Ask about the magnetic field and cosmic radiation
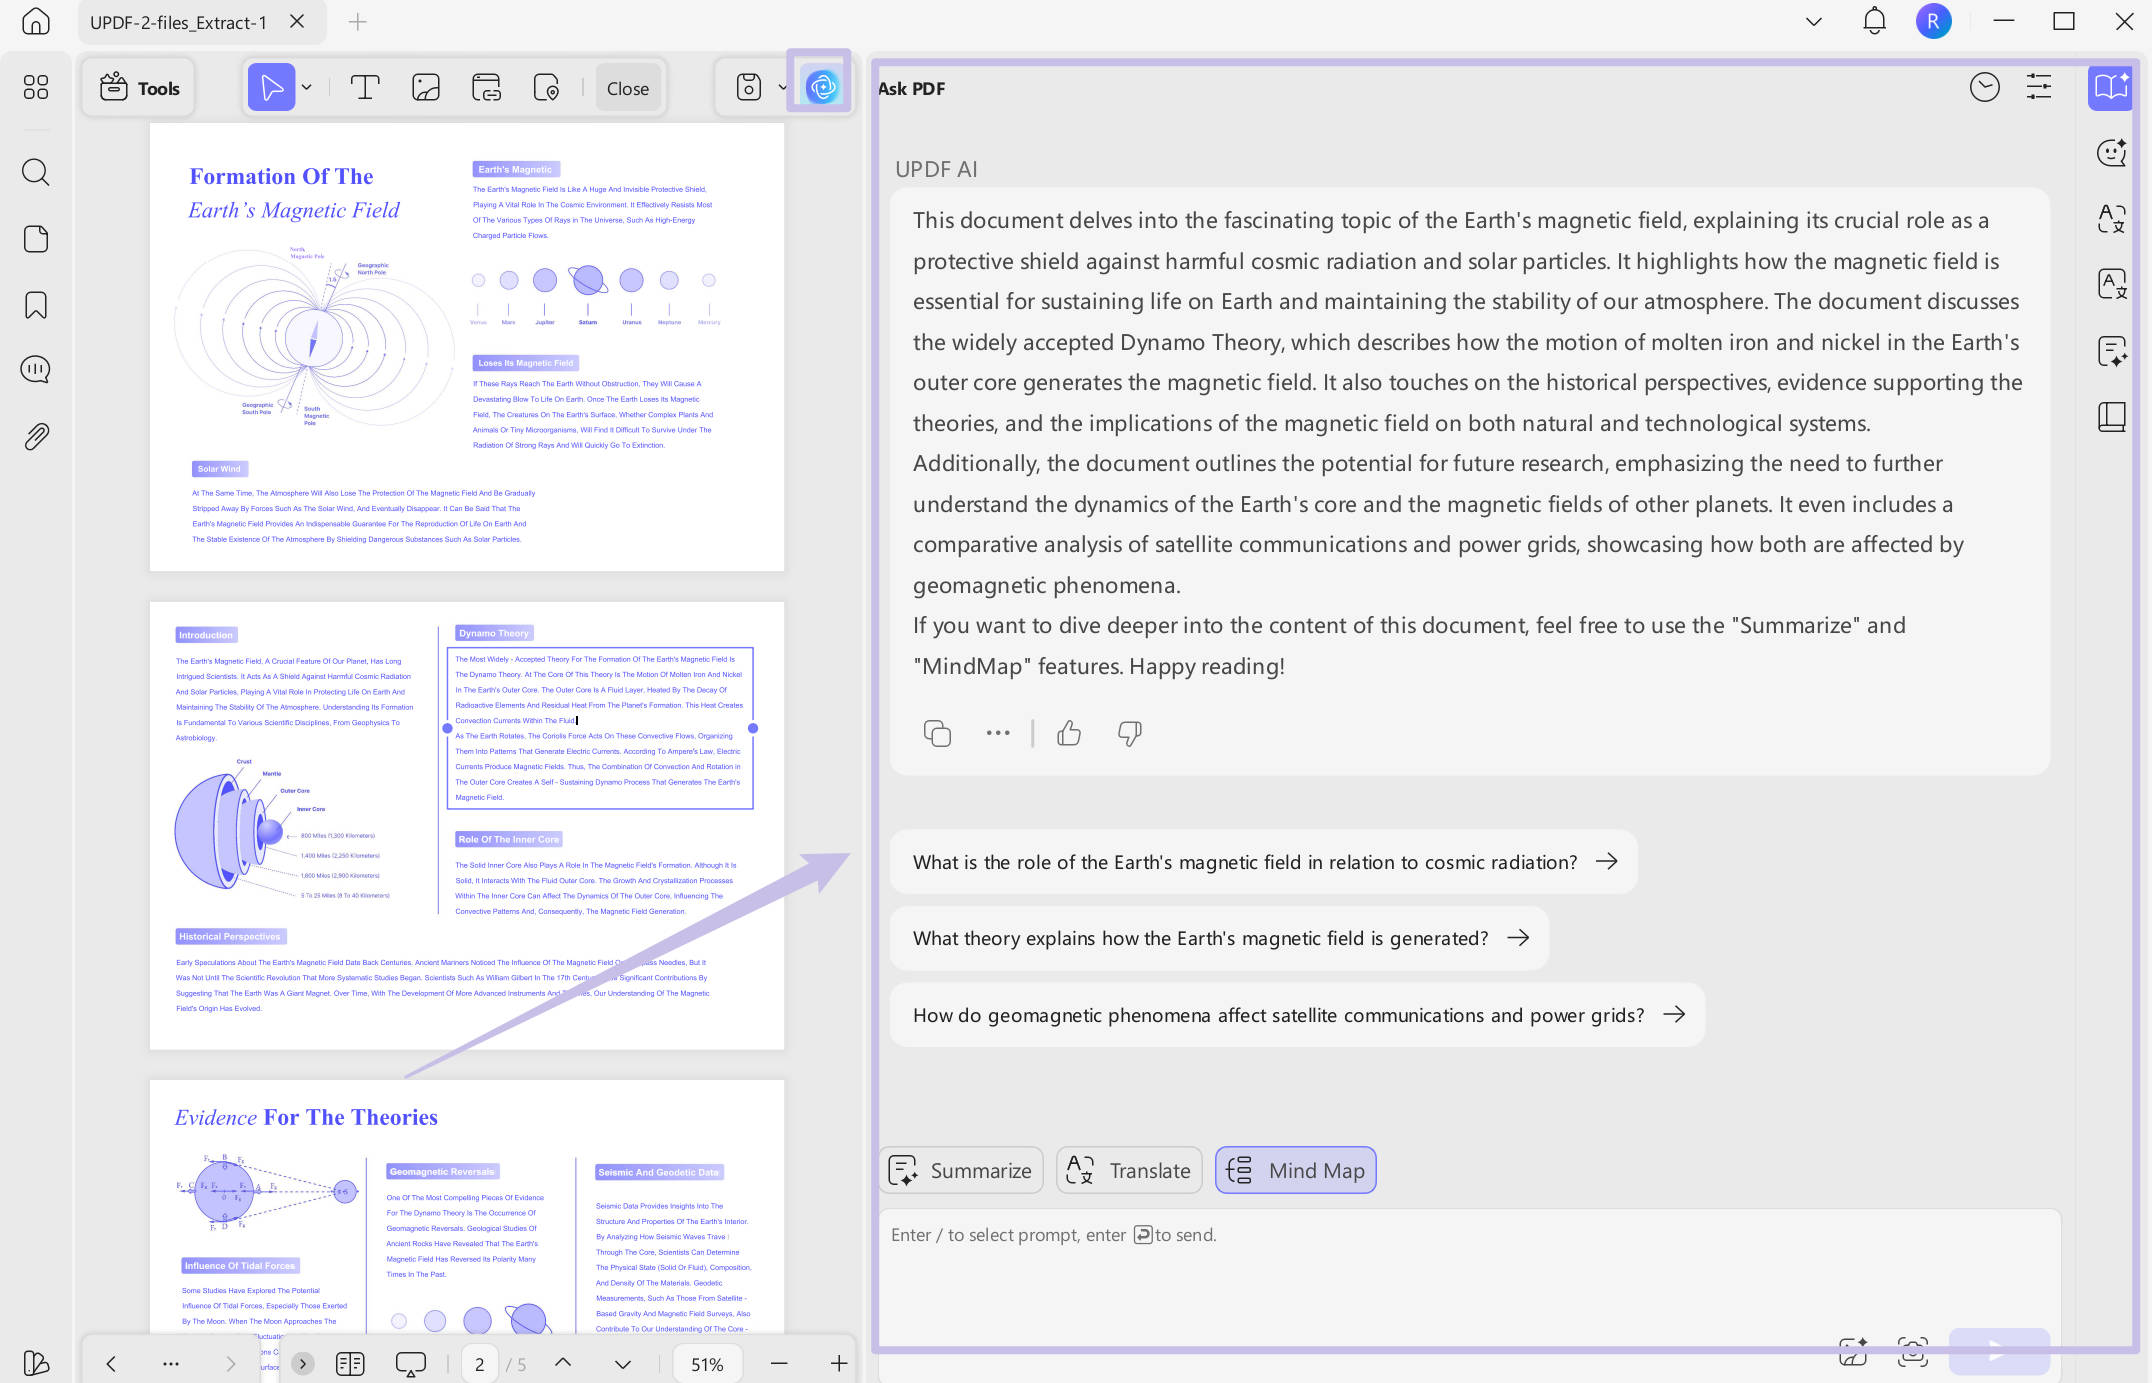The width and height of the screenshot is (2152, 1383). click(x=1264, y=862)
